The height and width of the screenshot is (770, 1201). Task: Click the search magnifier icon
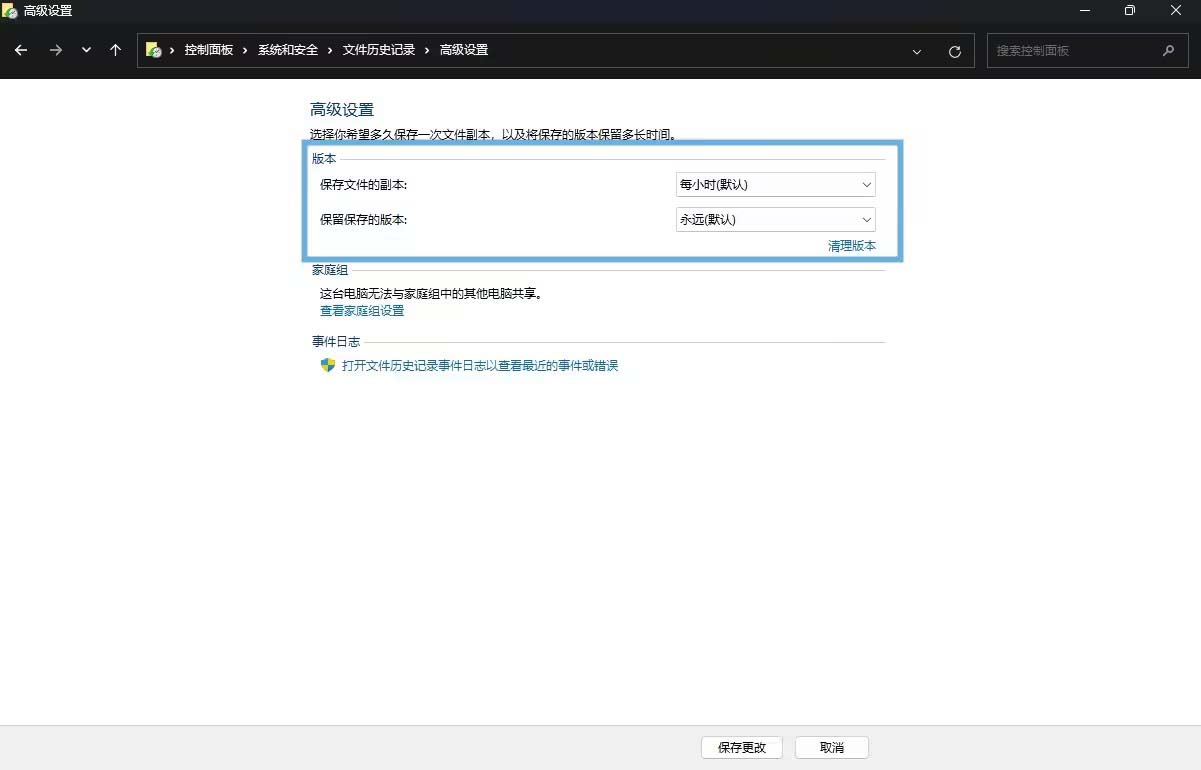[1168, 50]
